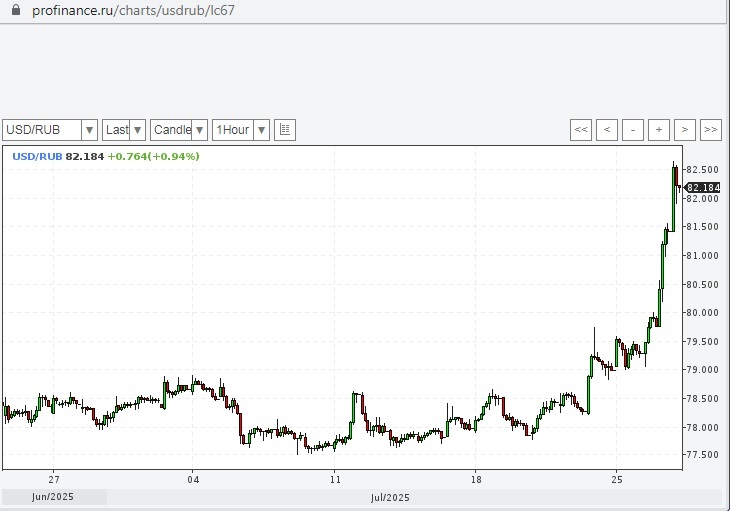This screenshot has width=730, height=511.
Task: Click the 11 date marker on time axis
Action: (x=335, y=479)
